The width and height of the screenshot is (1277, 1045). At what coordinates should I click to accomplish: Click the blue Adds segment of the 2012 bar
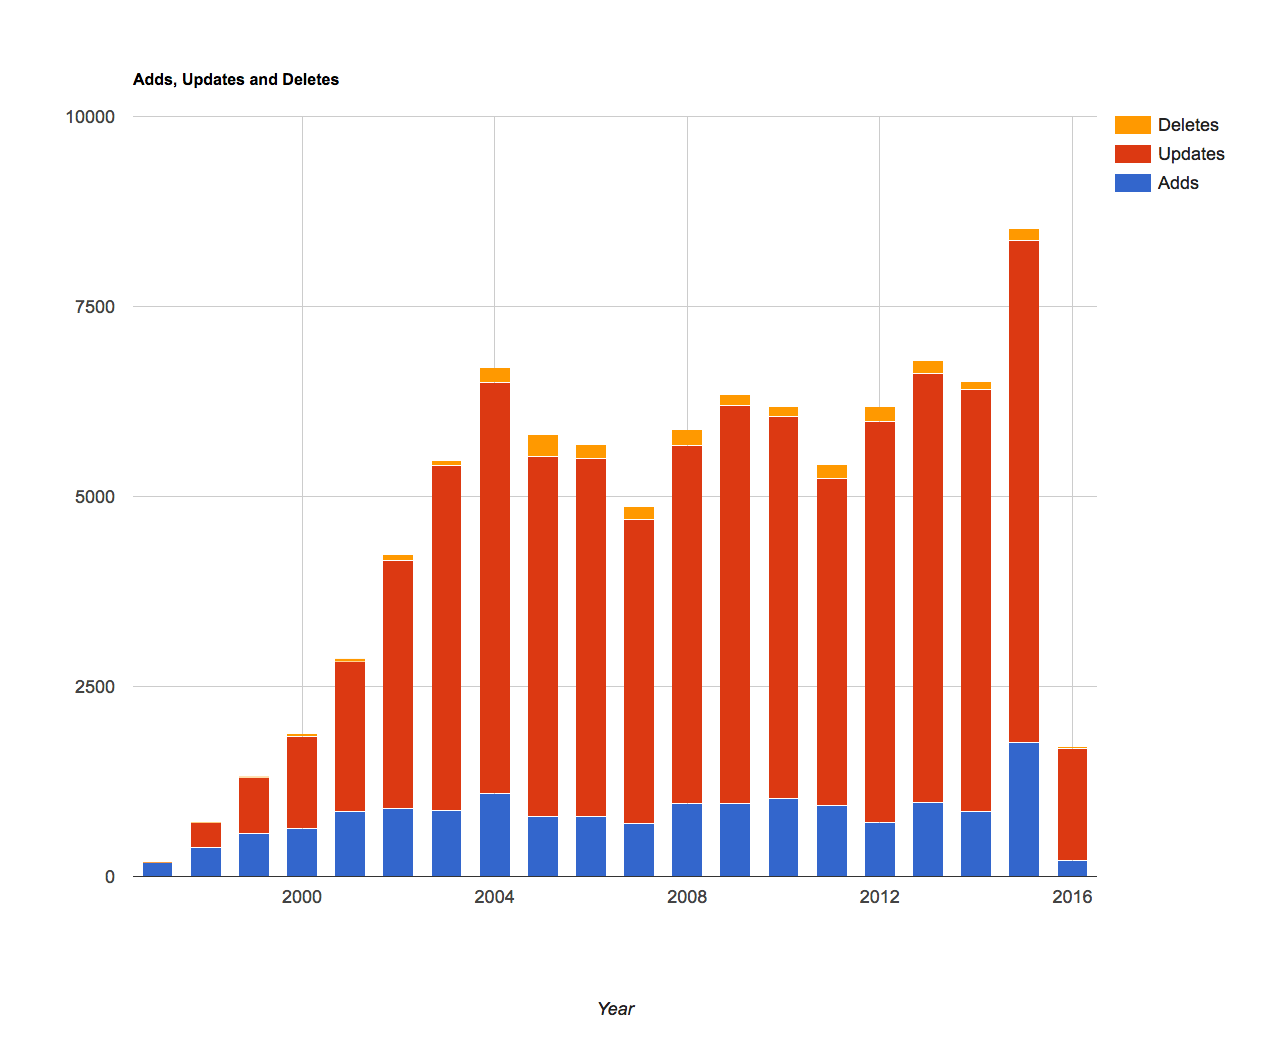pos(880,849)
